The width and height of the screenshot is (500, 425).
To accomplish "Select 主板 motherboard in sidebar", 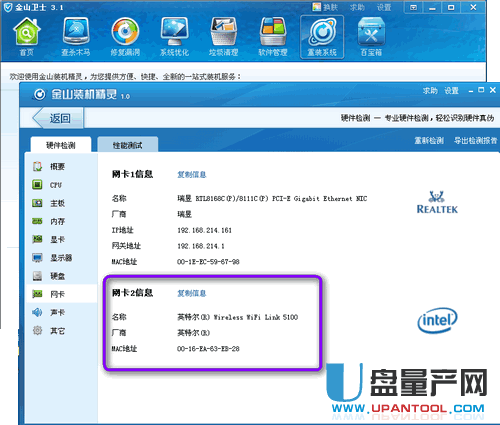I will pyautogui.click(x=62, y=203).
